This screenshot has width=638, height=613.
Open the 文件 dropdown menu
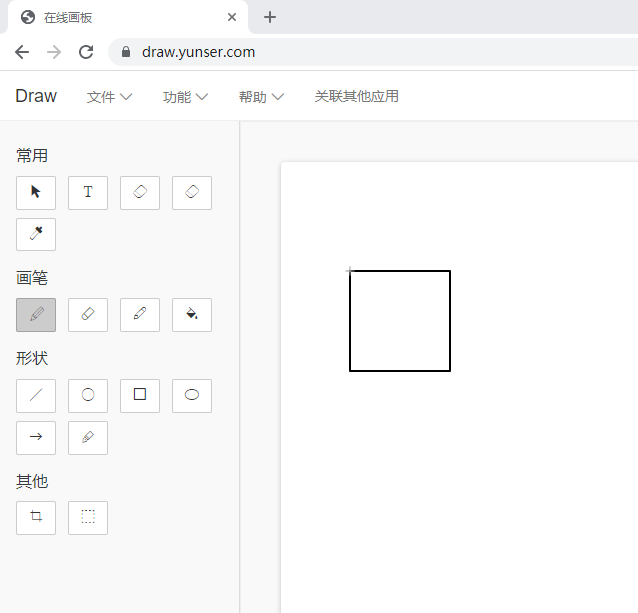[x=109, y=97]
